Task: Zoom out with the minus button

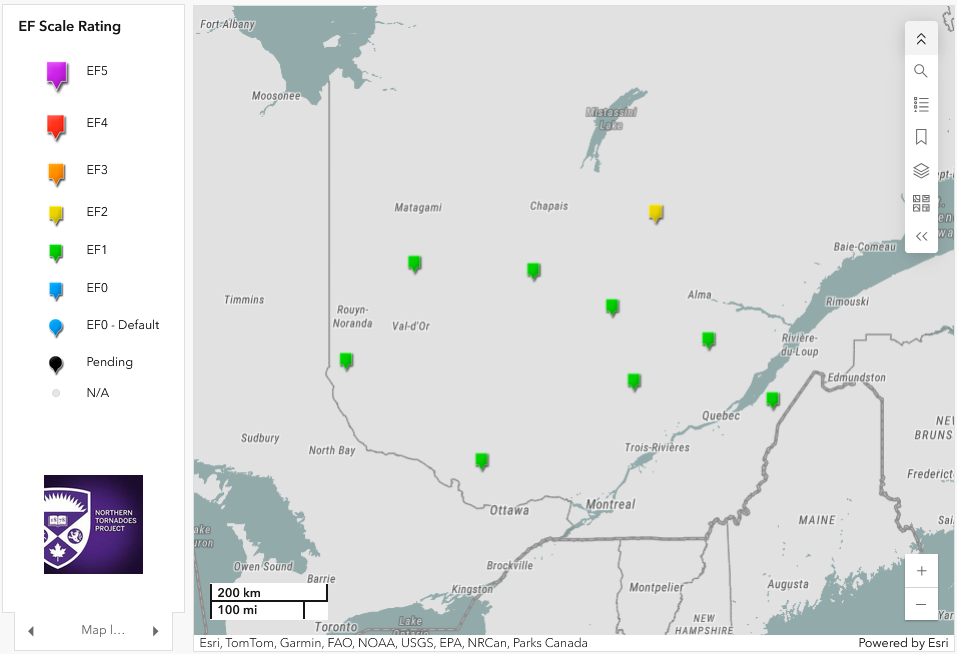Action: [x=921, y=604]
